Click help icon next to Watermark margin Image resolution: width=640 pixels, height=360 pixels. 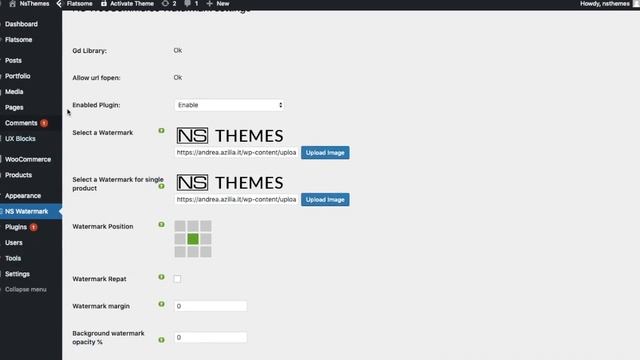[162, 304]
